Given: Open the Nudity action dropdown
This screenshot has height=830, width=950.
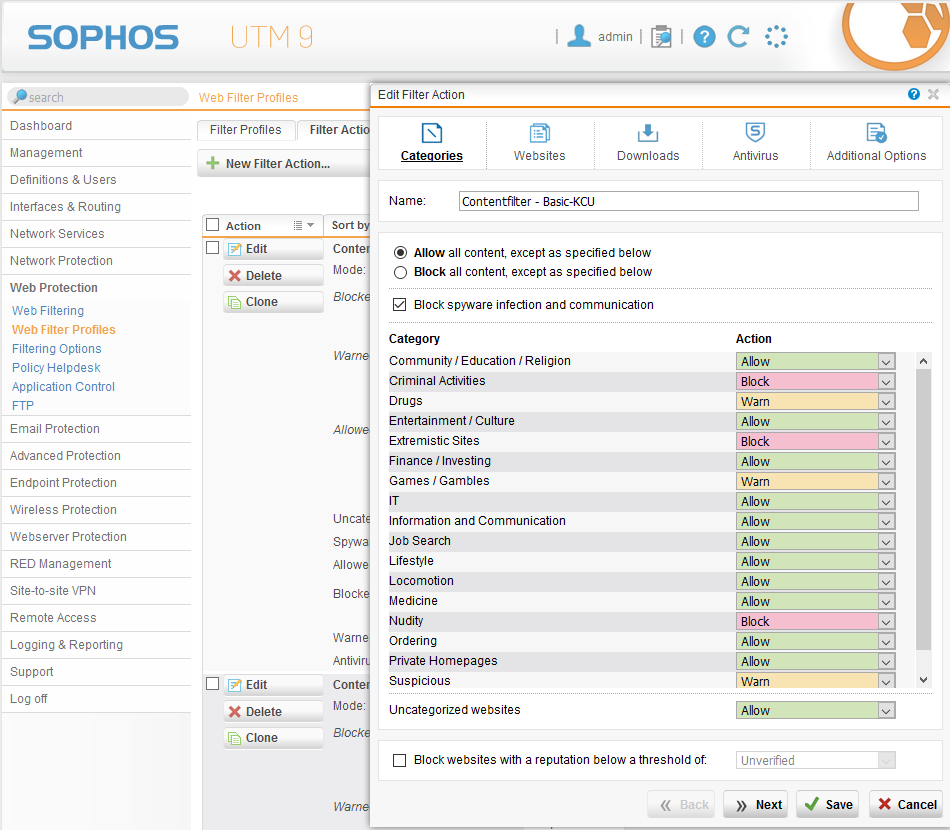Looking at the screenshot, I should 815,622.
